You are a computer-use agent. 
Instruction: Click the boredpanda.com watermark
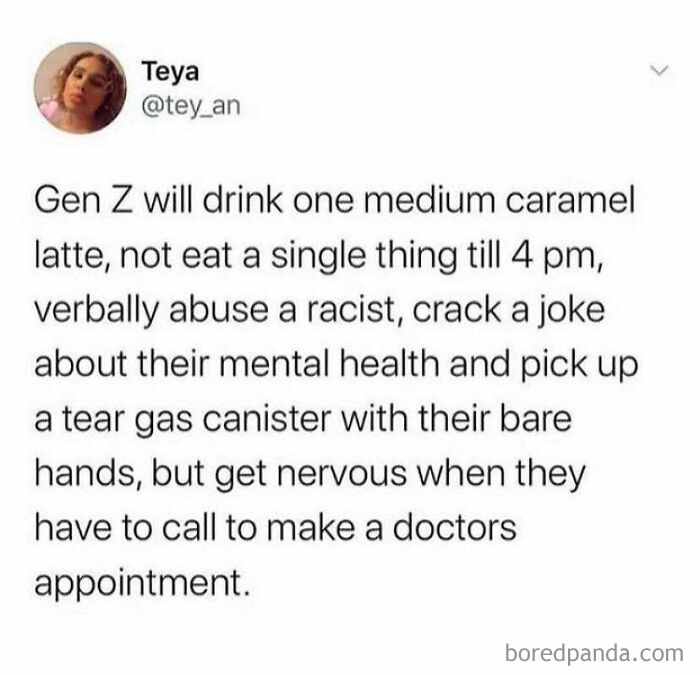click(594, 654)
